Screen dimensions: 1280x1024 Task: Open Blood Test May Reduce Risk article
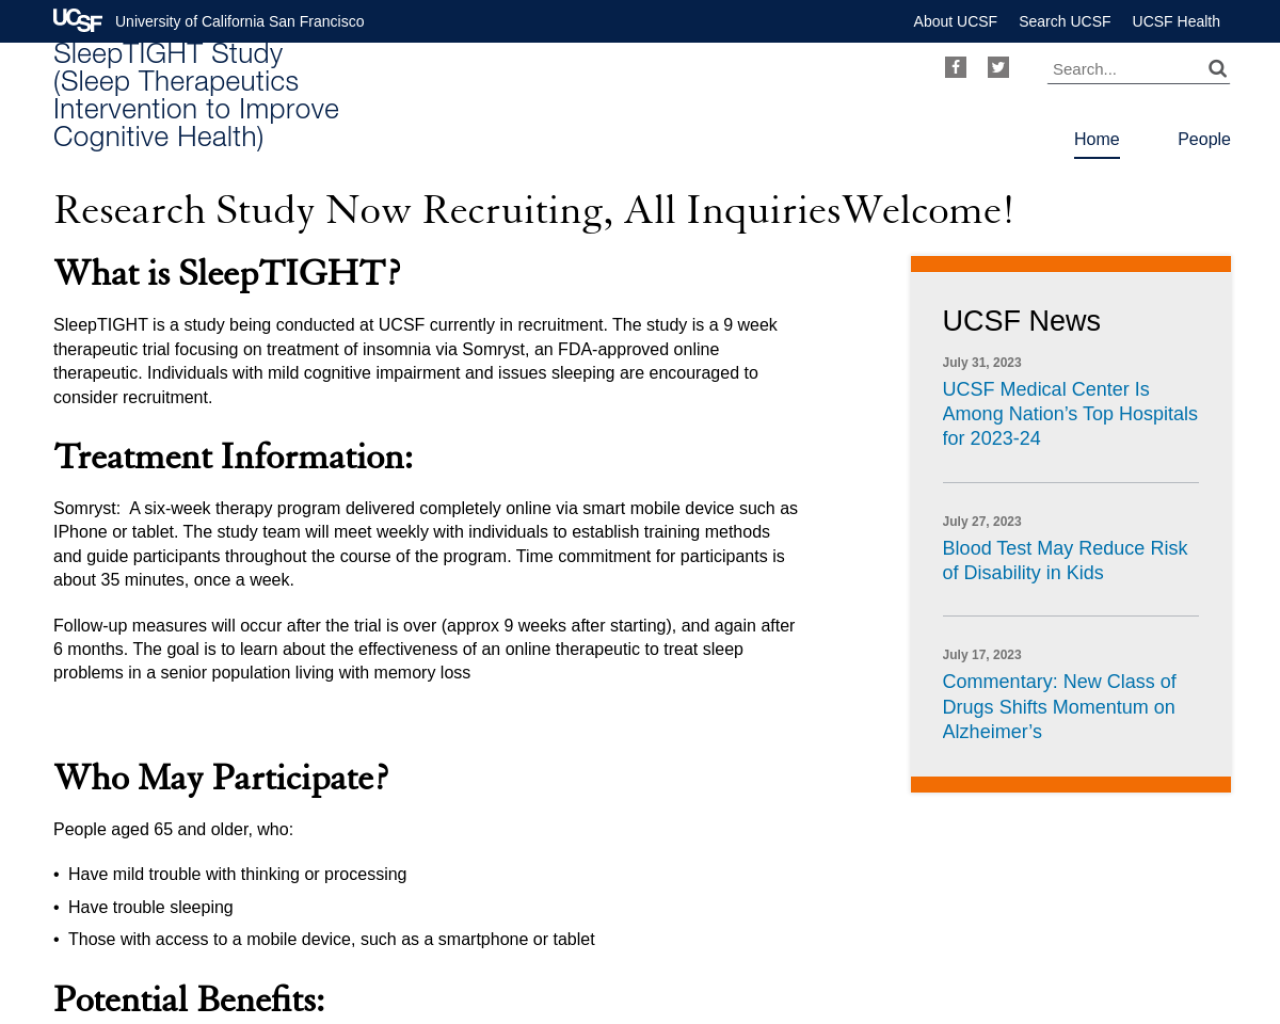[x=1065, y=560]
